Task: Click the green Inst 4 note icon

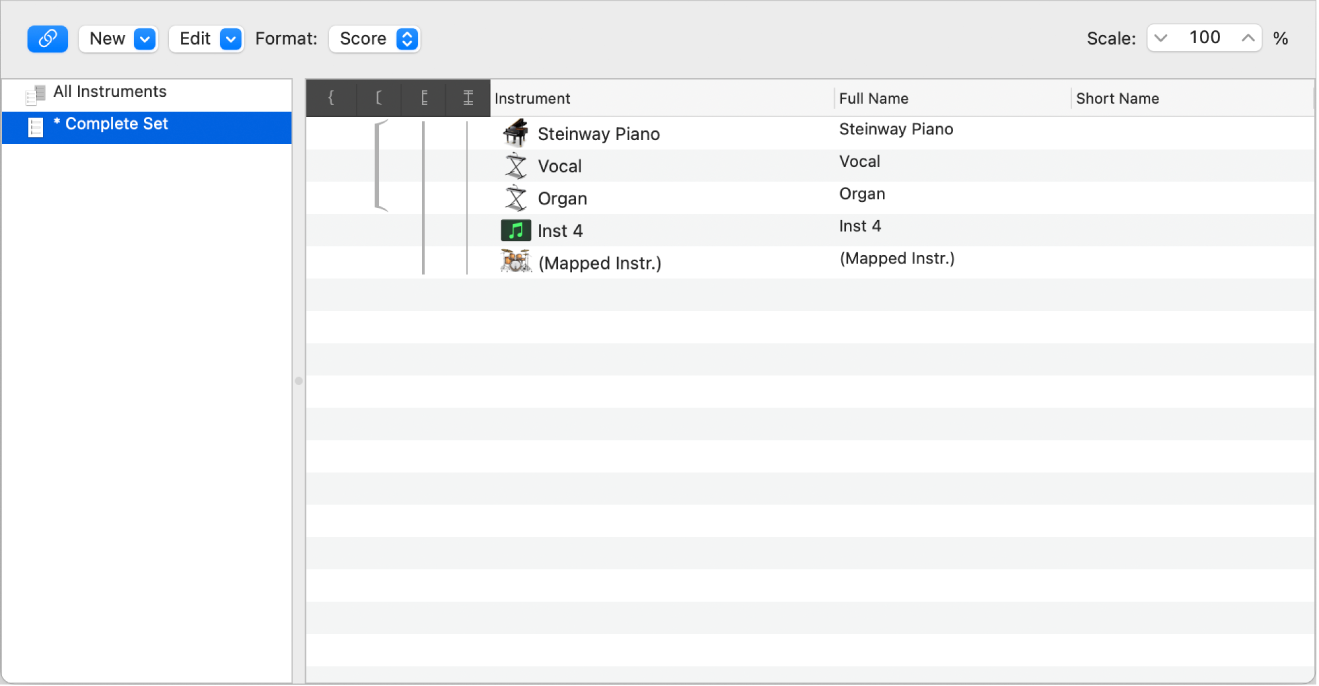Action: [x=515, y=229]
